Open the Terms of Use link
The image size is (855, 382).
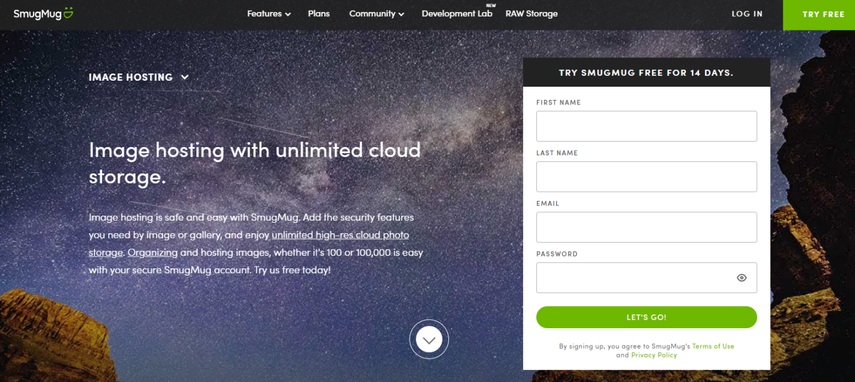713,346
